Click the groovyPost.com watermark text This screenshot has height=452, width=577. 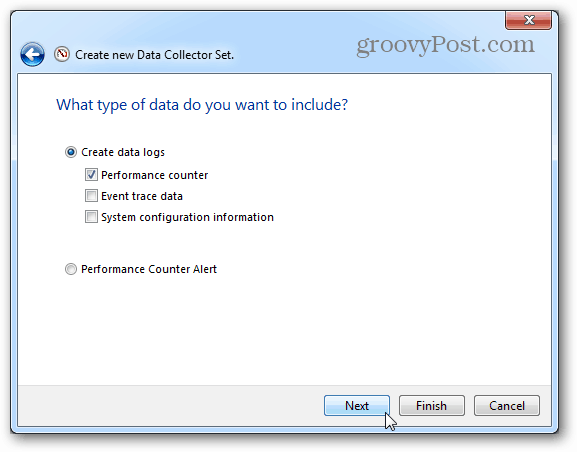tap(446, 45)
